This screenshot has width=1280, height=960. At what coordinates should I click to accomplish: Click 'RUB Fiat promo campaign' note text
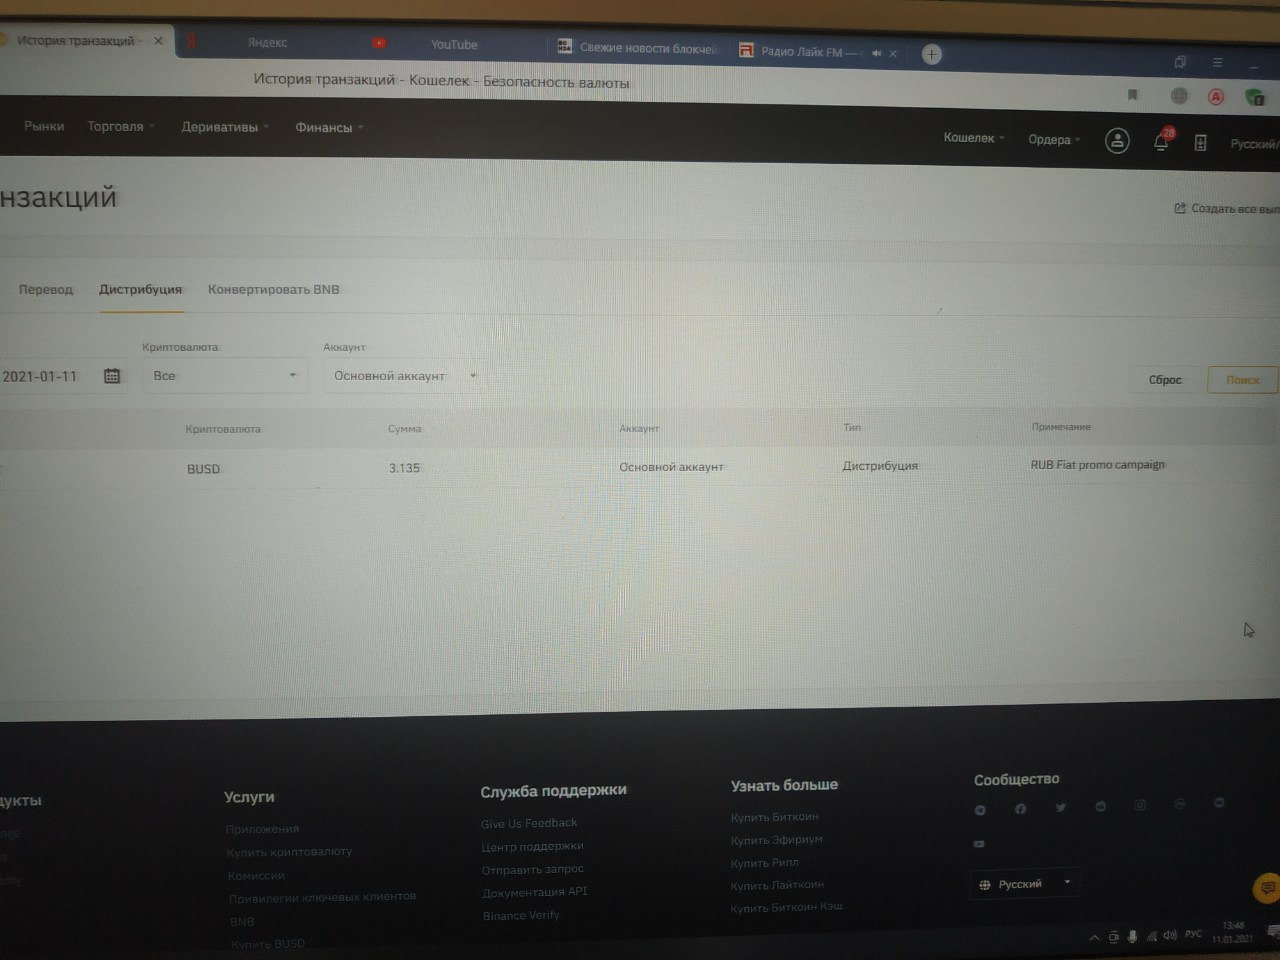(x=1098, y=465)
